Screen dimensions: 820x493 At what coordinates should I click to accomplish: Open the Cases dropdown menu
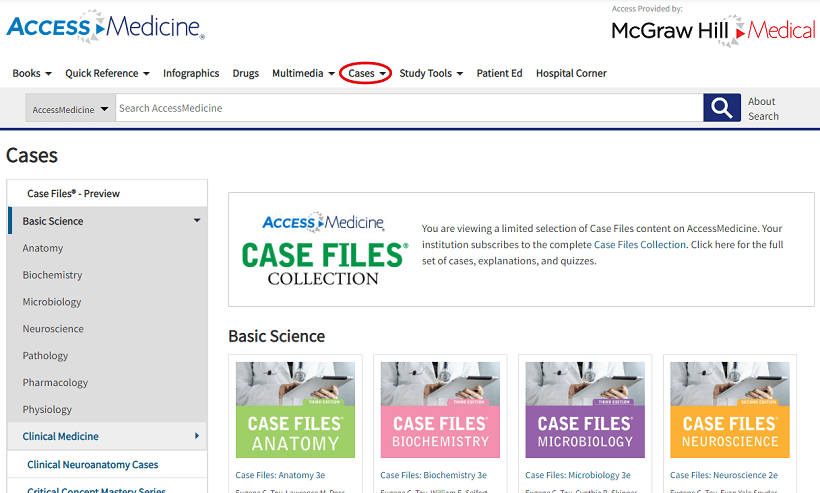pos(366,73)
